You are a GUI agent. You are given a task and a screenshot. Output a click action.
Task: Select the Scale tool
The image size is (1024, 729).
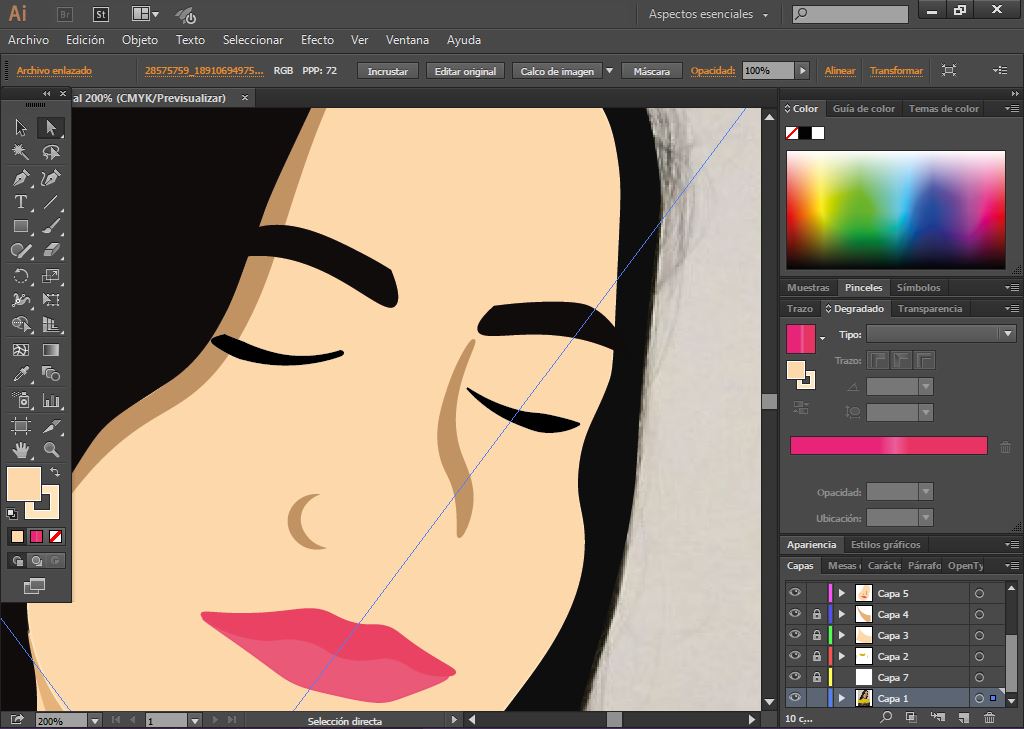tap(51, 276)
